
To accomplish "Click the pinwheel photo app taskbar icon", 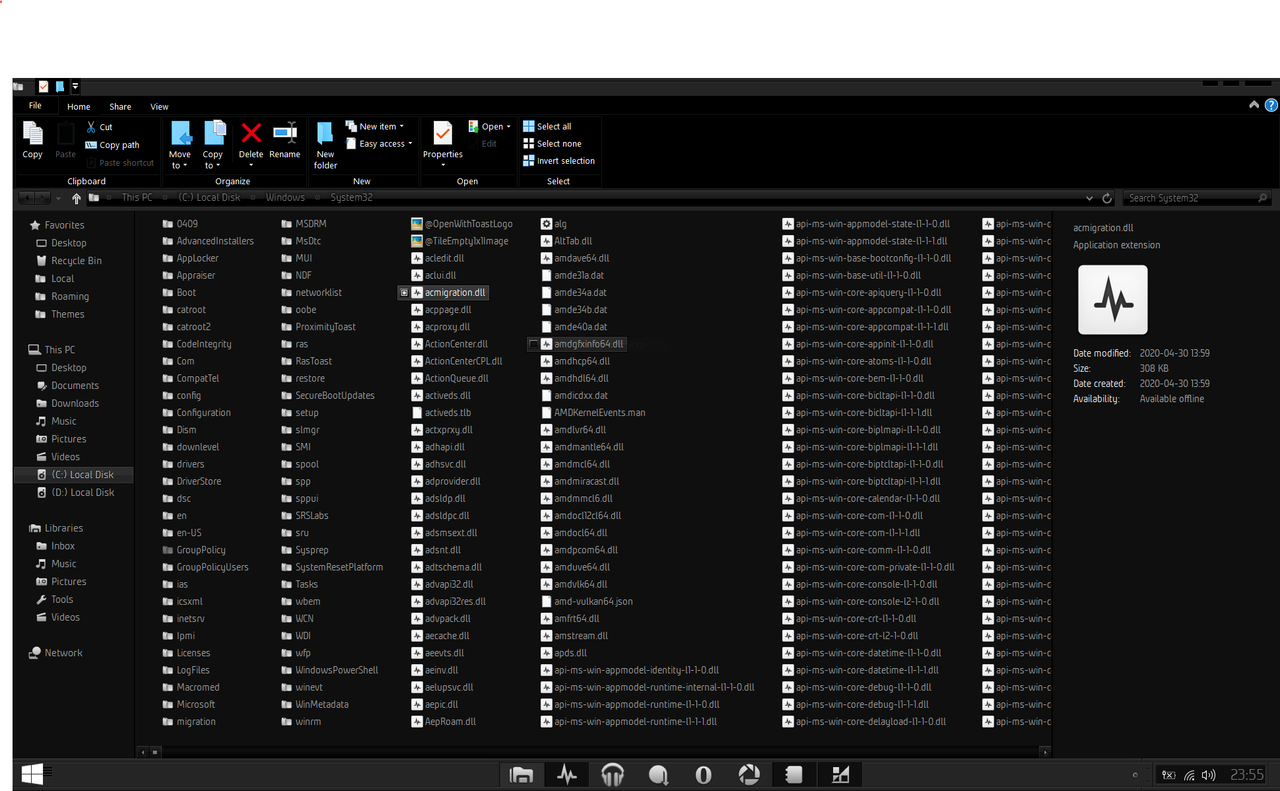I will 749,774.
